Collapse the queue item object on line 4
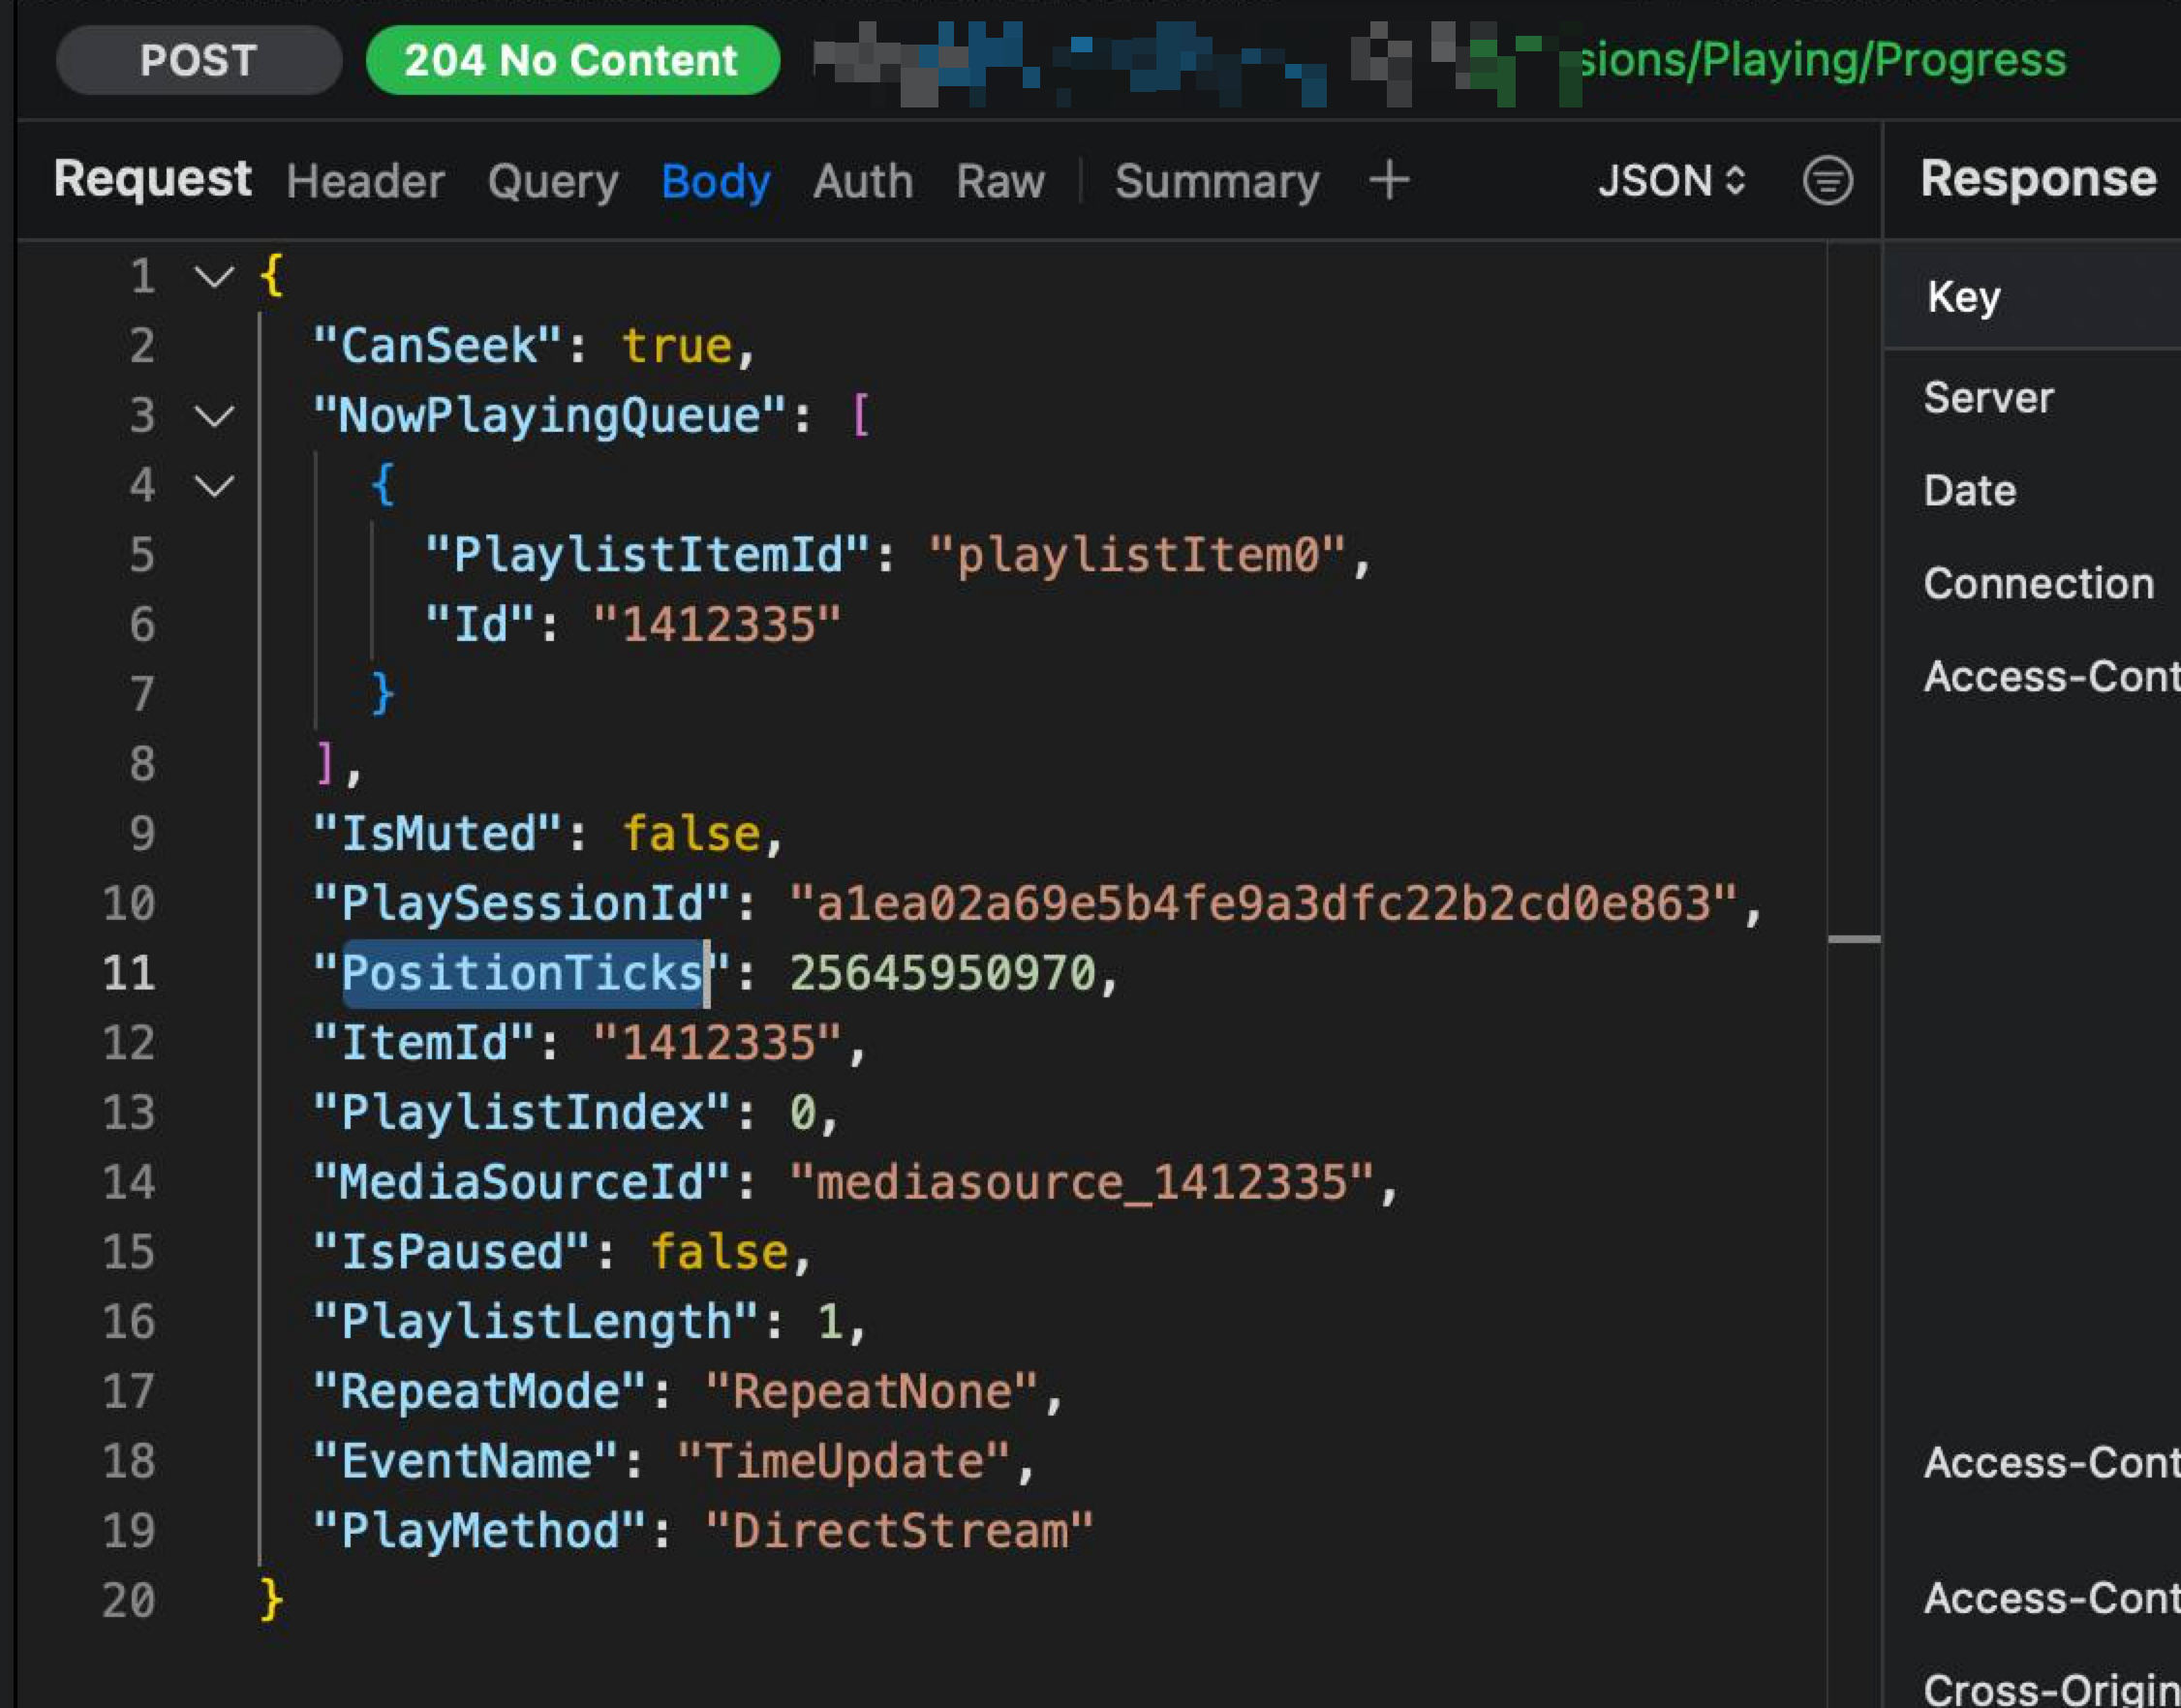The width and height of the screenshot is (2181, 1708). pyautogui.click(x=213, y=486)
